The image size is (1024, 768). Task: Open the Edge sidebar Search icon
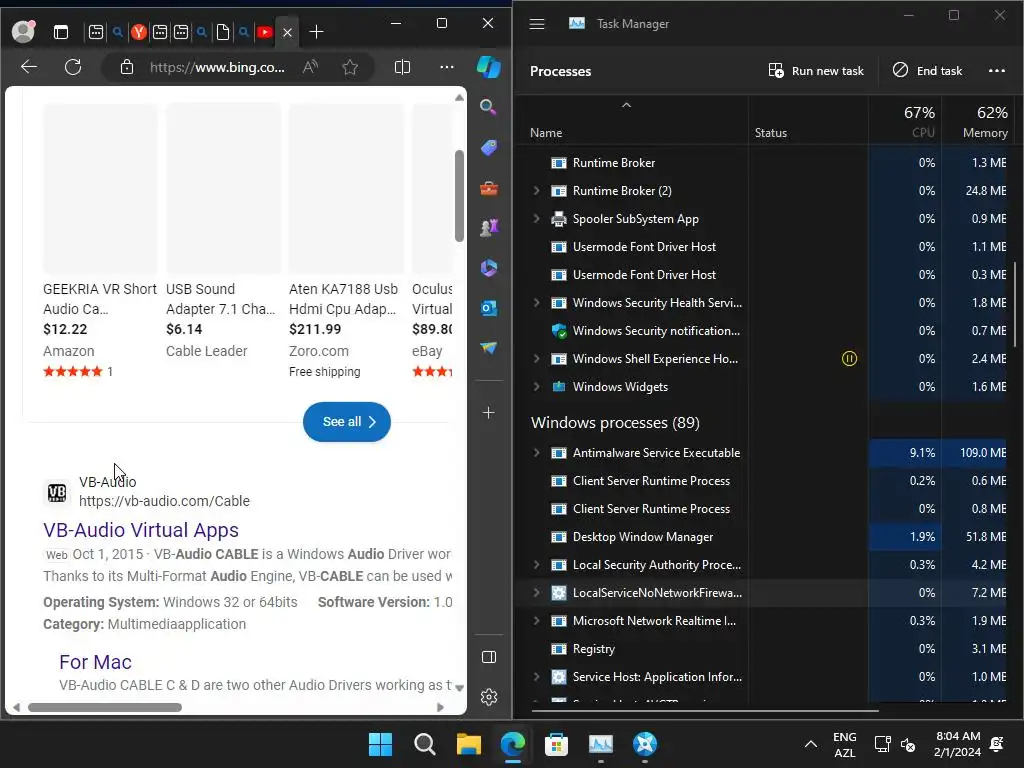coord(488,106)
